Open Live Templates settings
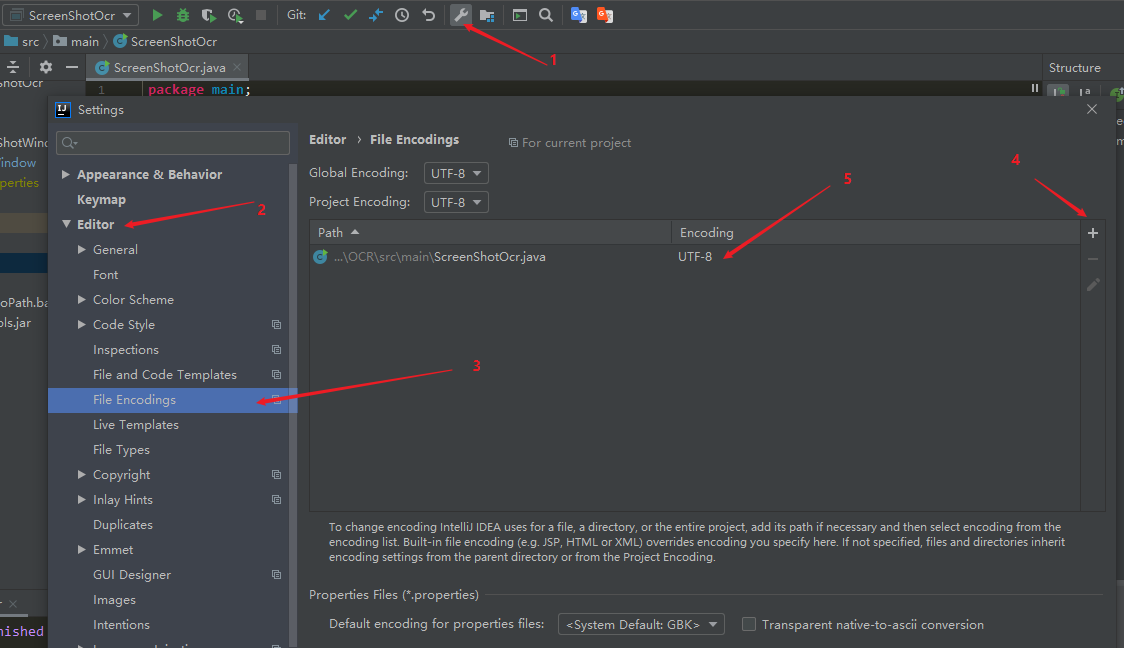The width and height of the screenshot is (1124, 648). (x=135, y=424)
